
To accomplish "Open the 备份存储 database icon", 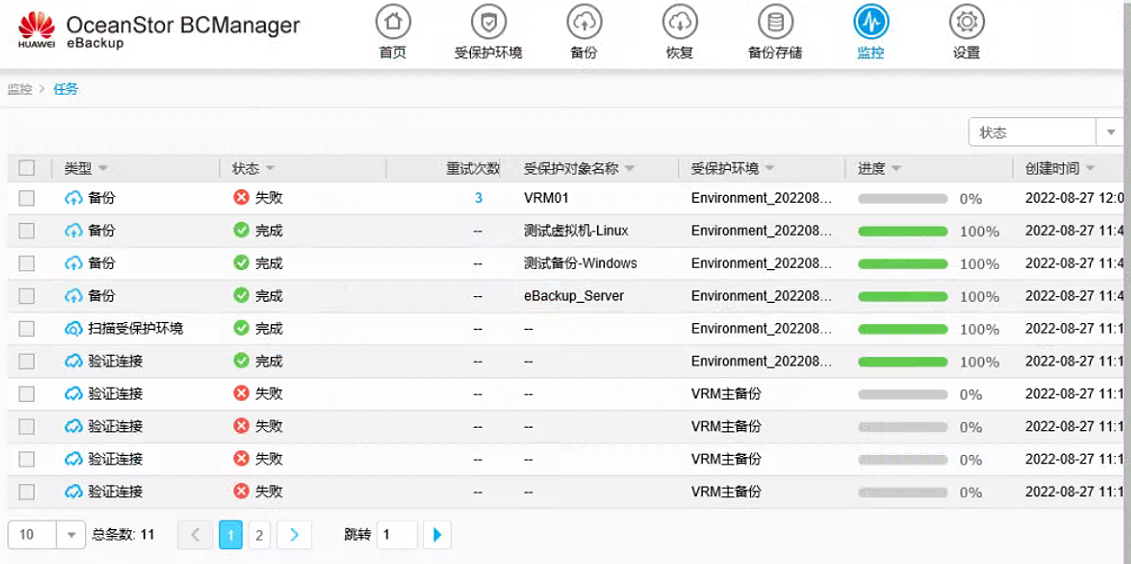I will point(775,22).
